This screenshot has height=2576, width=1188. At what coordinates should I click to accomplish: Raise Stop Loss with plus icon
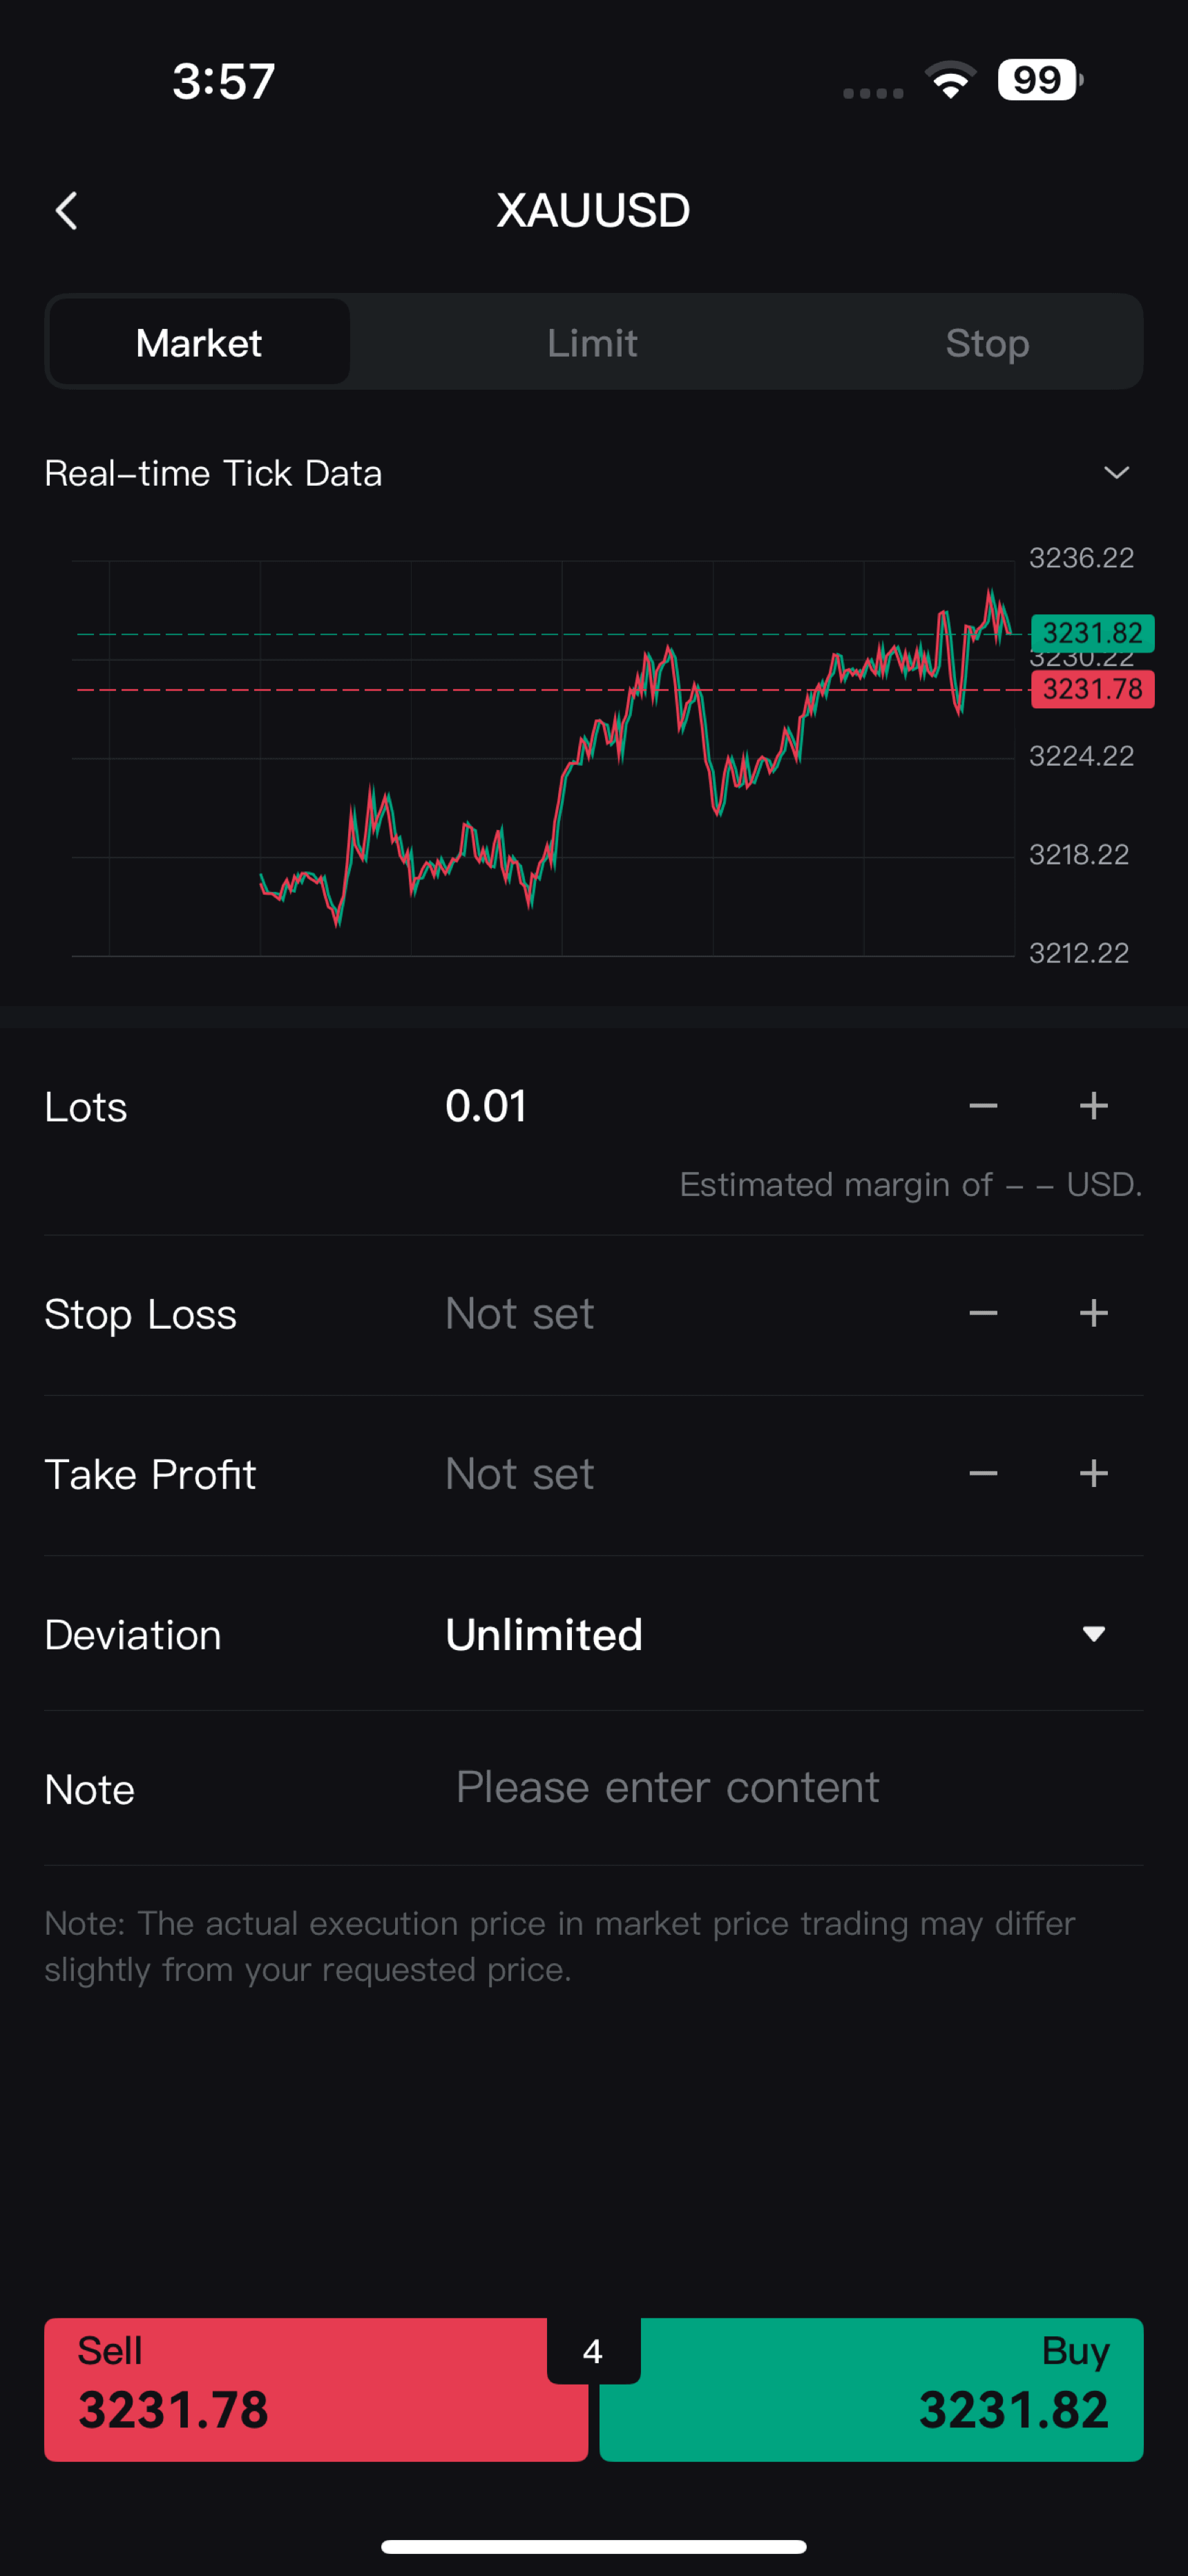[x=1093, y=1313]
